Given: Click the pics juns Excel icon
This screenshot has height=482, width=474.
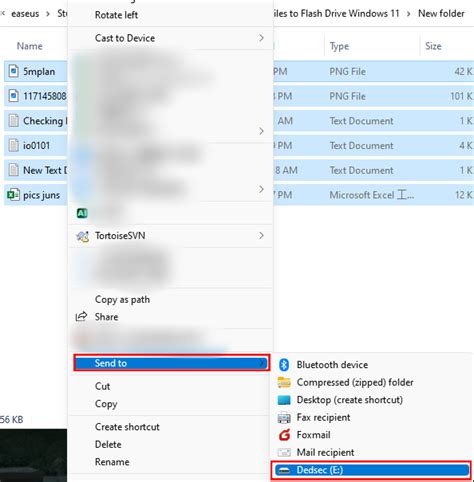Looking at the screenshot, I should [13, 195].
